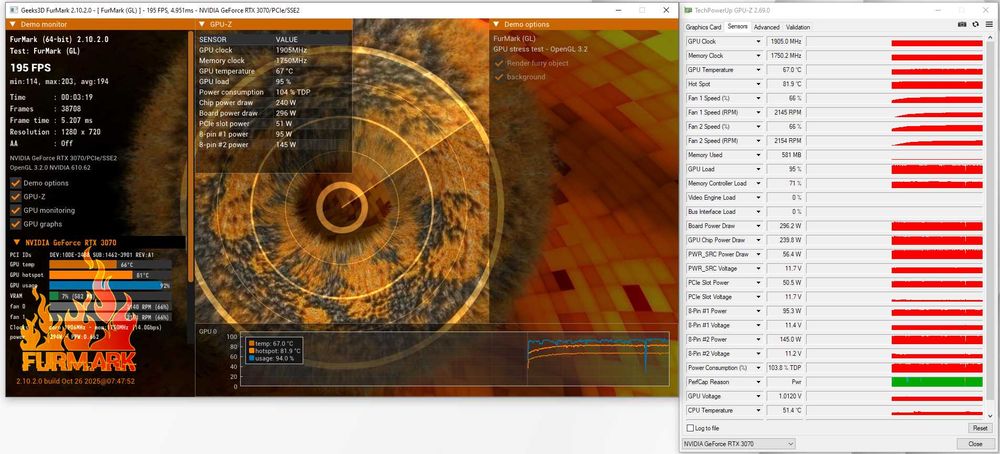
Task: Collapse the FurMark GPU-Z panel triangle
Action: pyautogui.click(x=202, y=24)
